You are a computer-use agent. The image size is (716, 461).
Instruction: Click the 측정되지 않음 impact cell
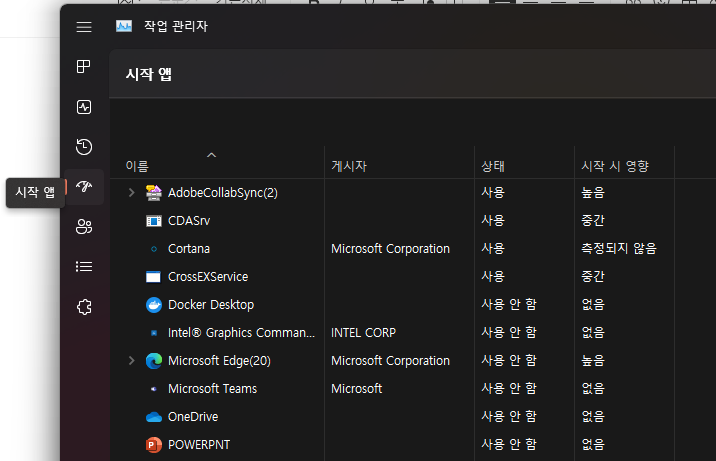[619, 249]
